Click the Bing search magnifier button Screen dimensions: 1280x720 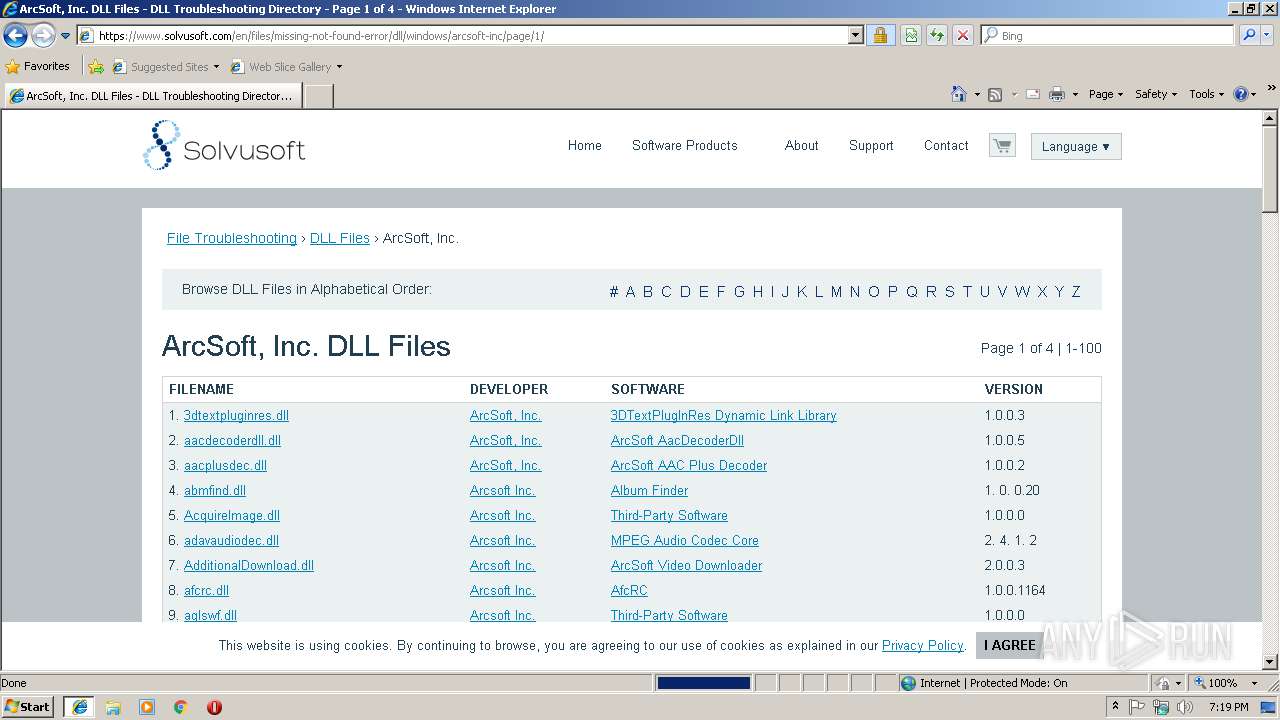tap(1249, 35)
